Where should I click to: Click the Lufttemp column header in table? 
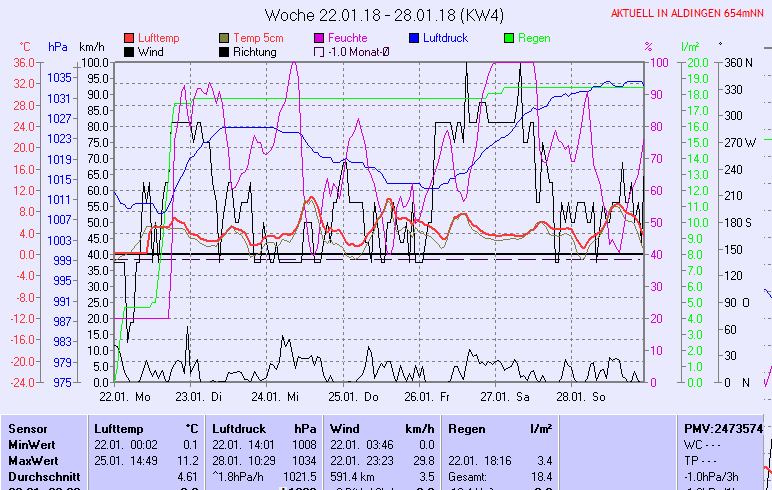click(x=117, y=428)
